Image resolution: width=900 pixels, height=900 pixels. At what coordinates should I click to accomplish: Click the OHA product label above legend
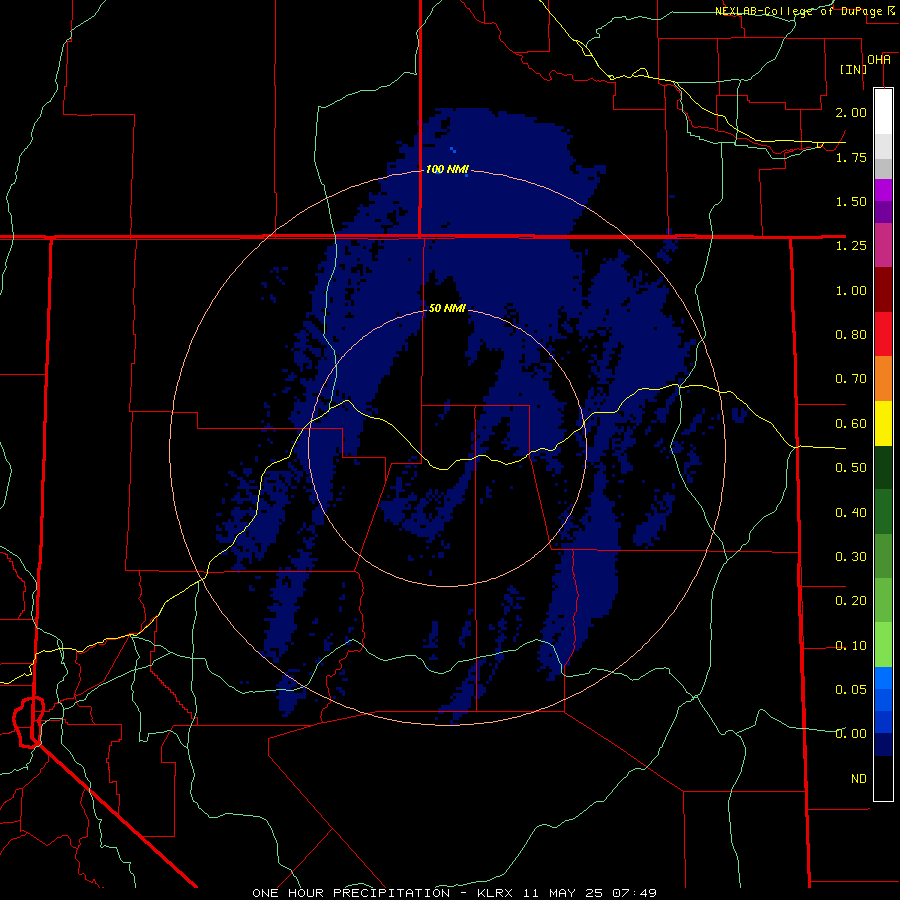(879, 60)
